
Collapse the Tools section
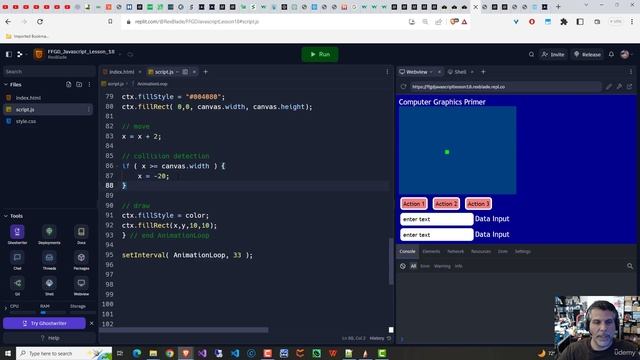(x=6, y=216)
